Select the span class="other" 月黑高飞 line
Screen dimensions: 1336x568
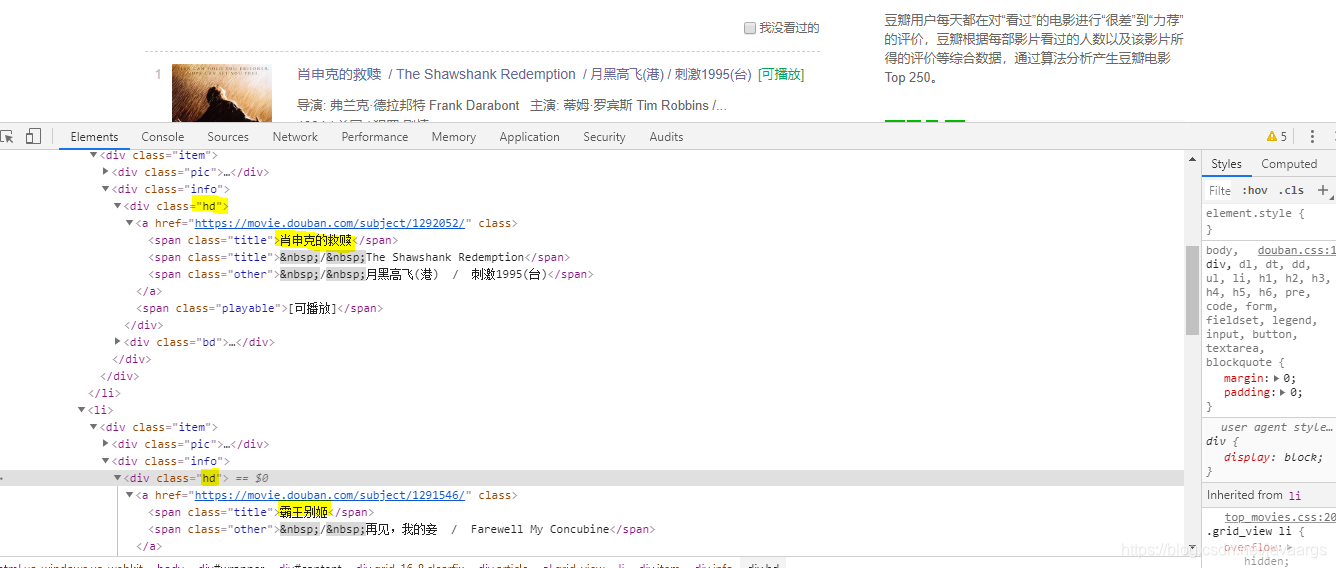[371, 274]
